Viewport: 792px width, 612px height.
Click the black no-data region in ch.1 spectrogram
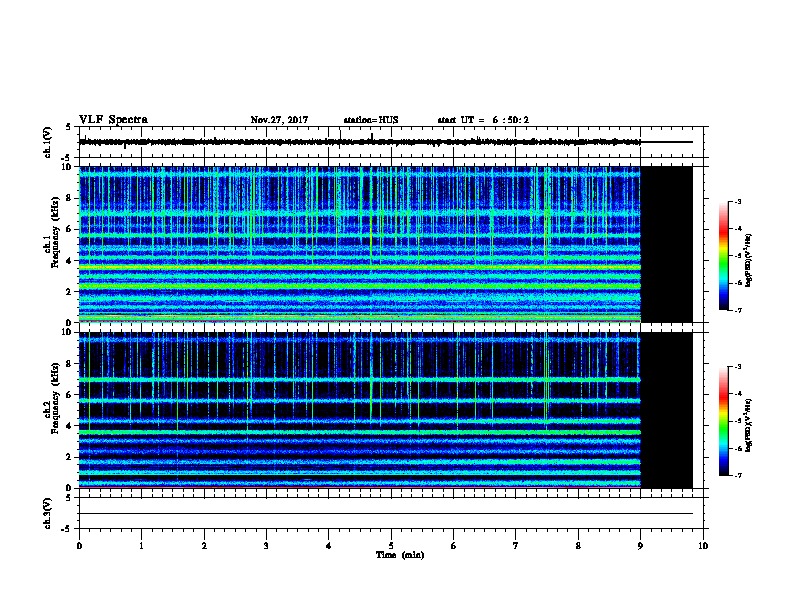click(x=666, y=244)
